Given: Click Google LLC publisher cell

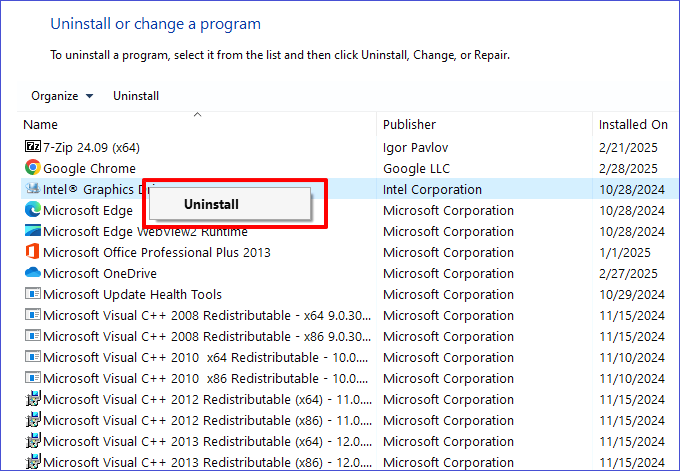Looking at the screenshot, I should [416, 168].
